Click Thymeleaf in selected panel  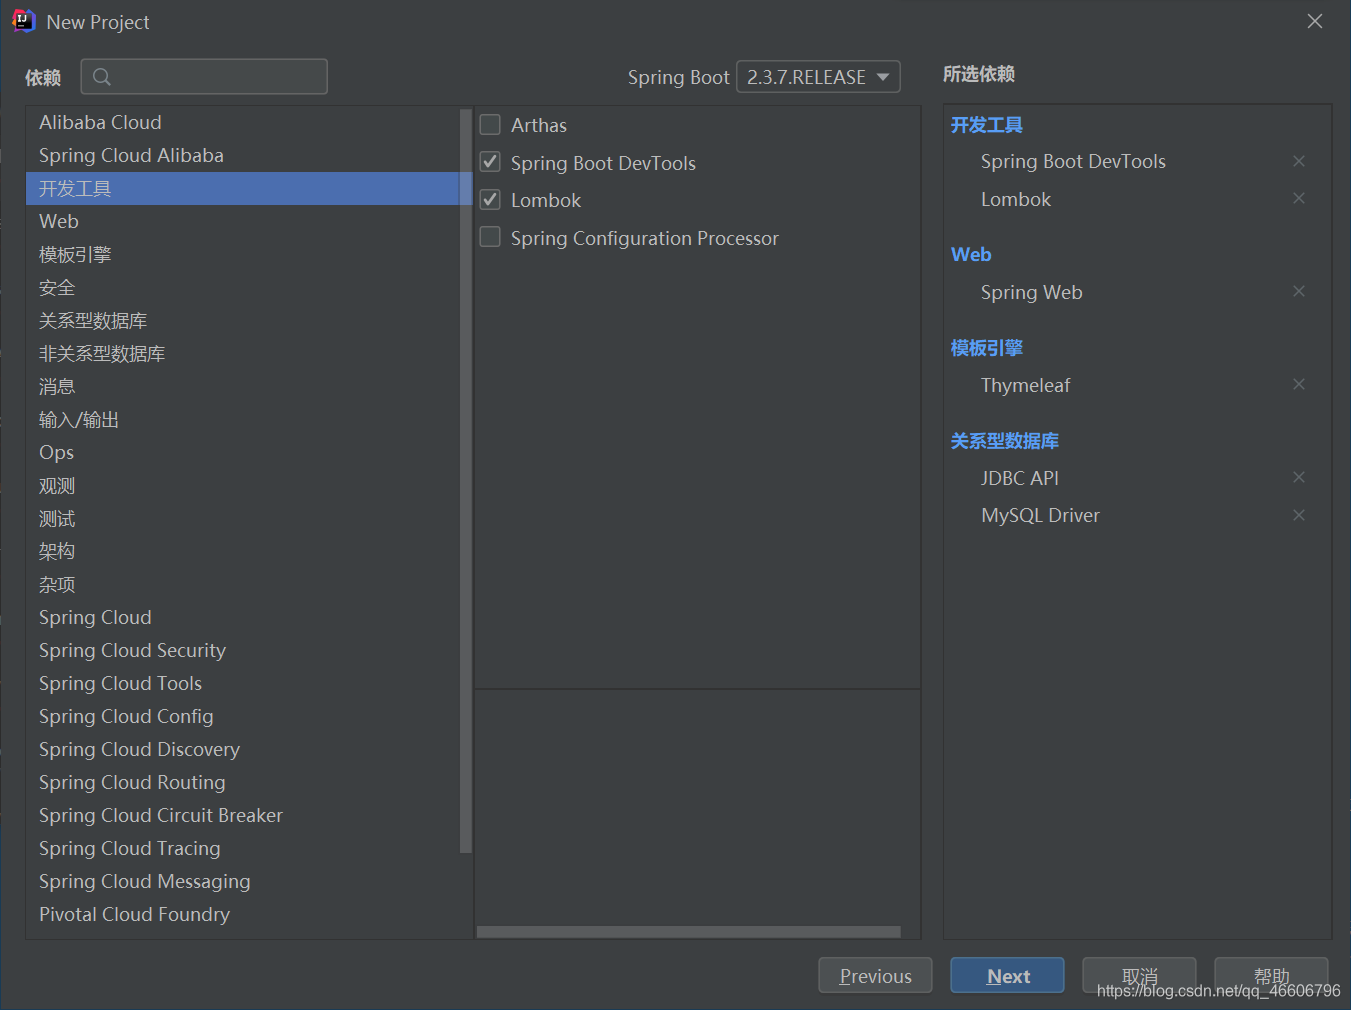[x=1025, y=385]
